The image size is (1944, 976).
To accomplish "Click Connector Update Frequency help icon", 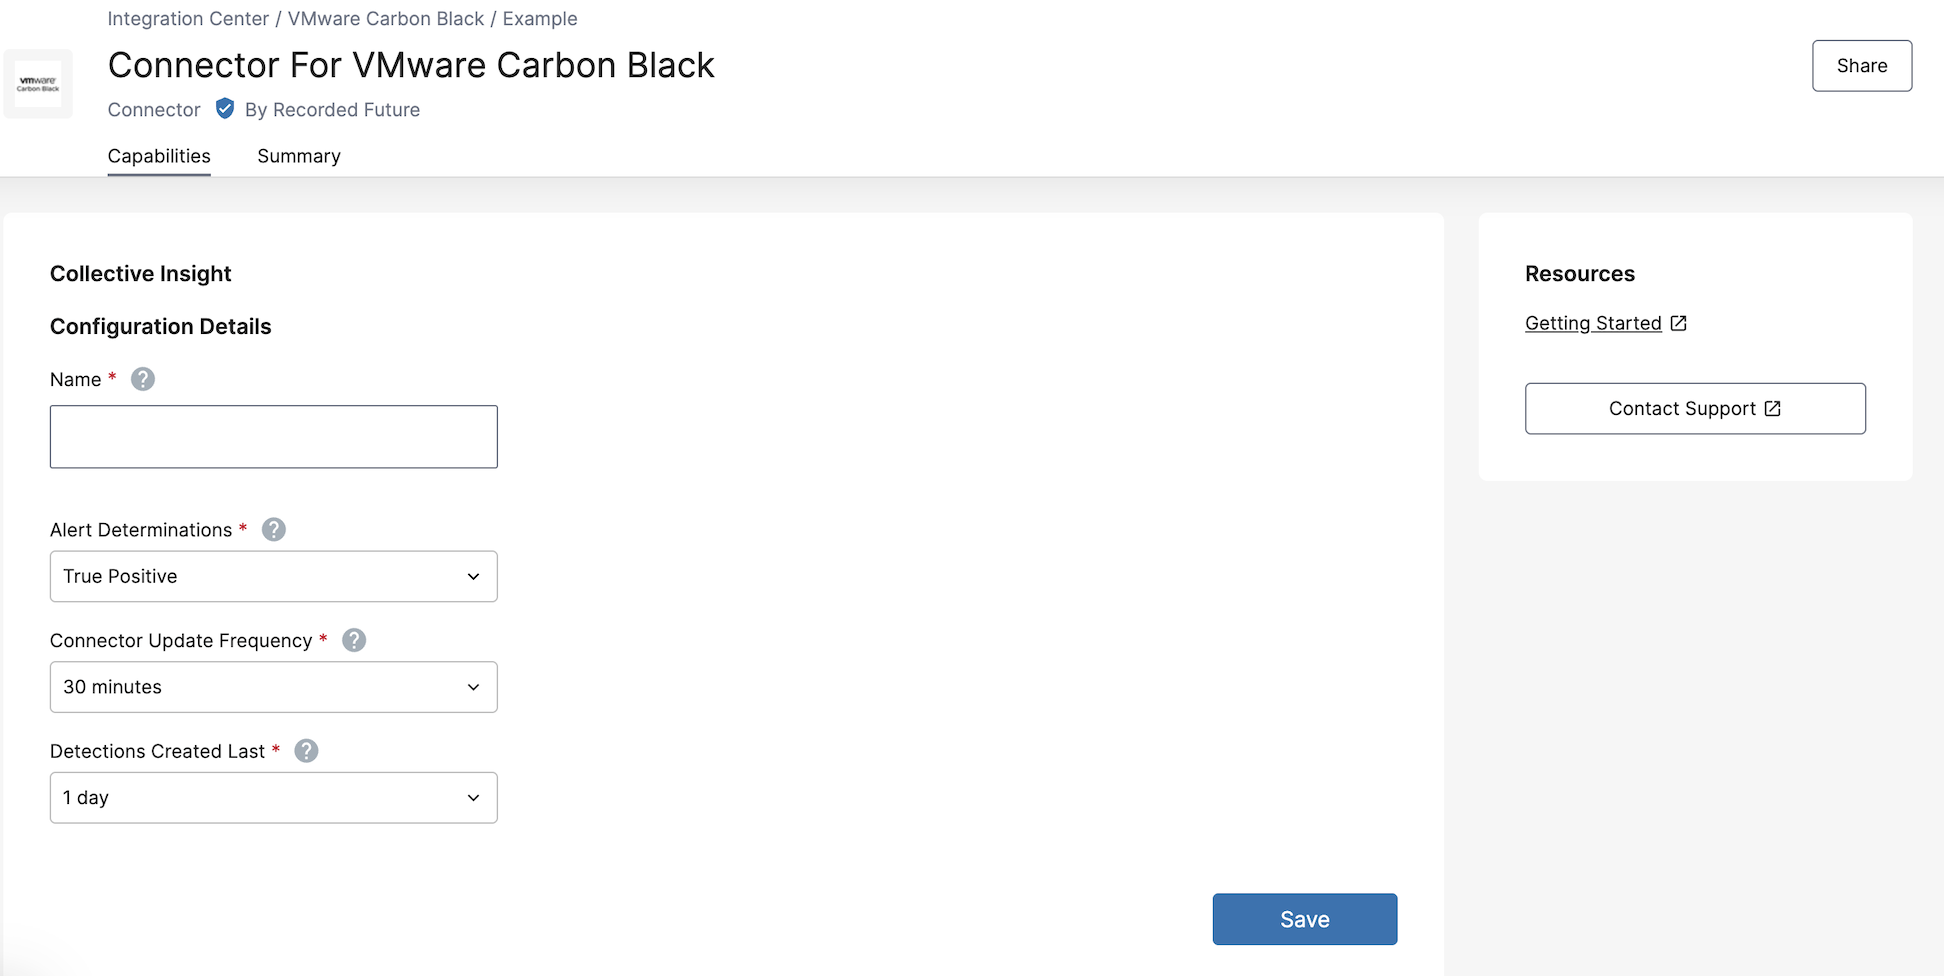I will pos(354,640).
